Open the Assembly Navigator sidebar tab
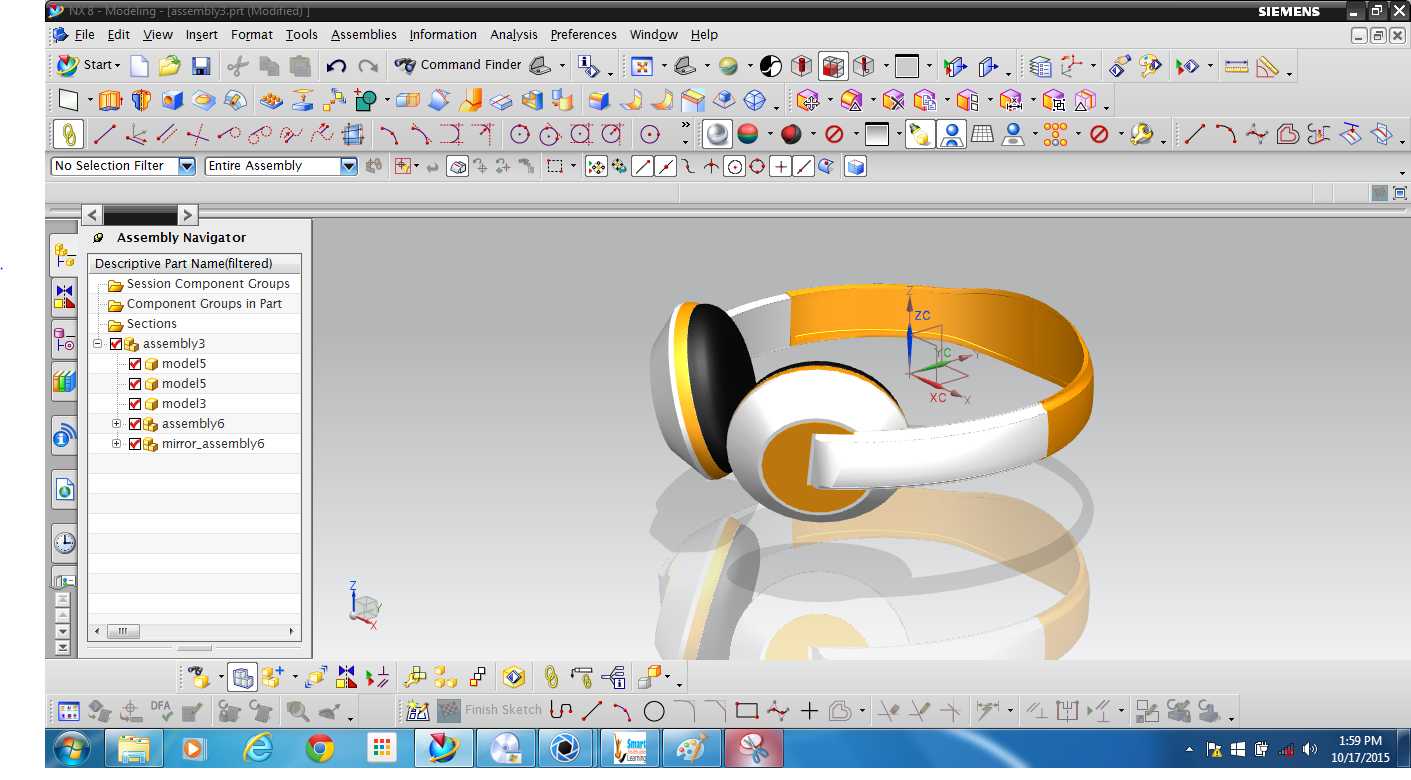 coord(64,255)
